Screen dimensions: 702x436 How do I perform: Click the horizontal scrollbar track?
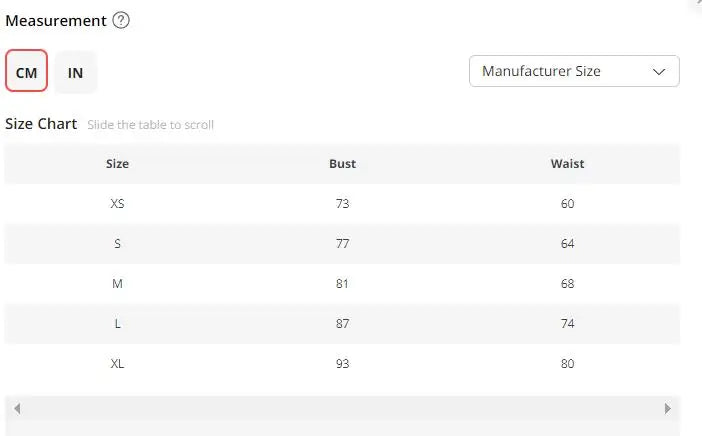pos(342,408)
